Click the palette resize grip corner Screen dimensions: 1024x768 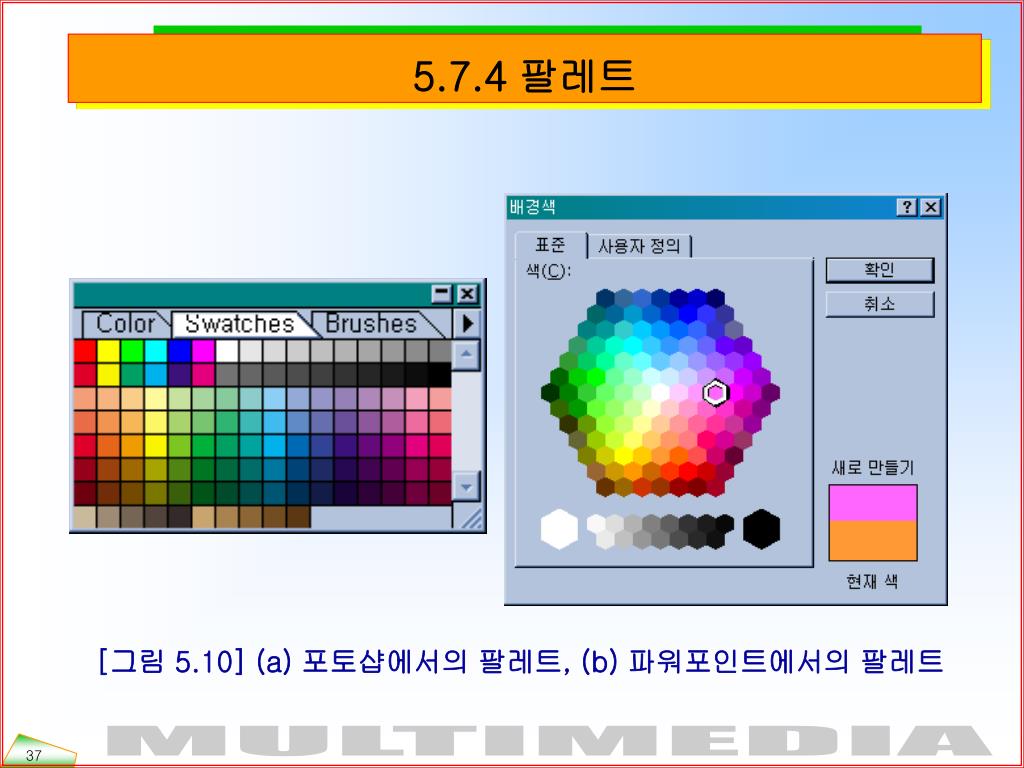[x=470, y=517]
